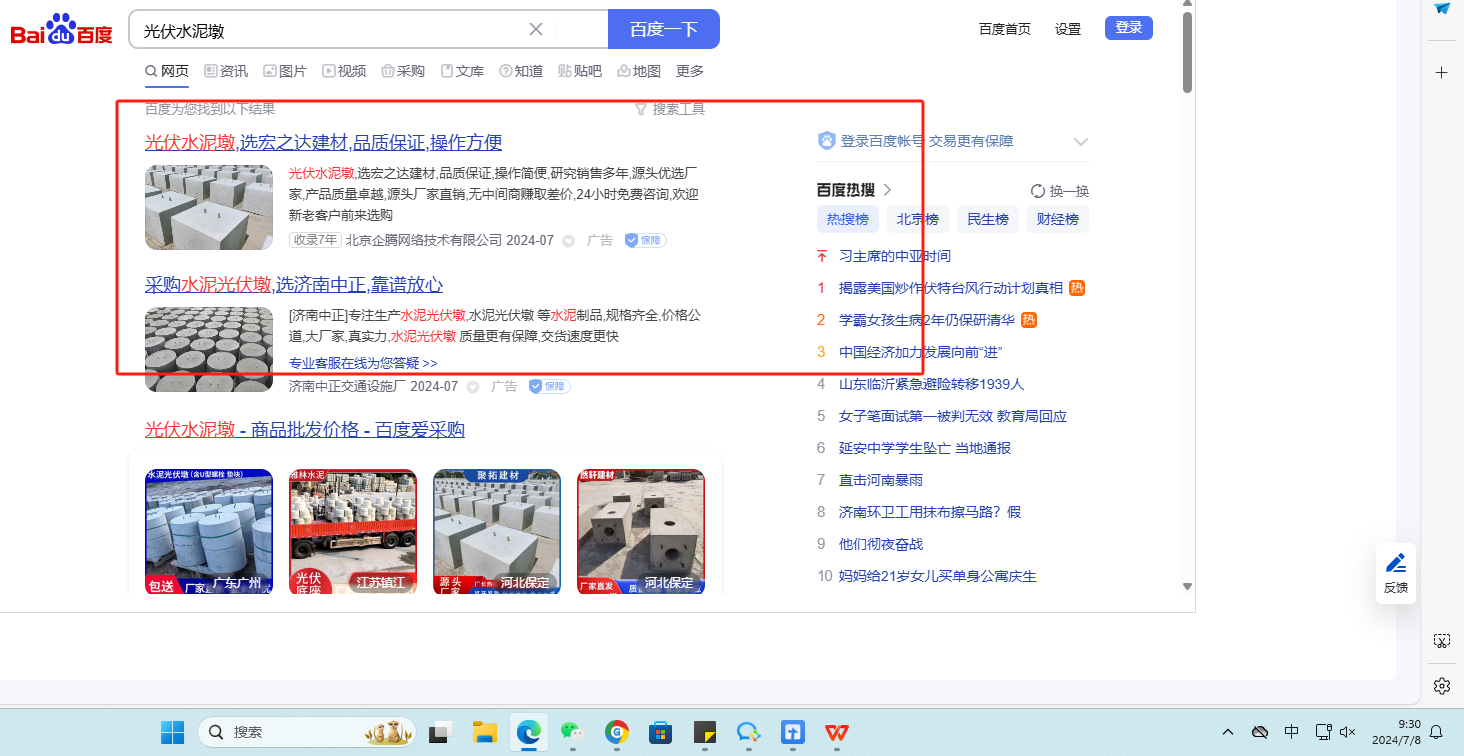Open the 贴吧 tab

(580, 71)
